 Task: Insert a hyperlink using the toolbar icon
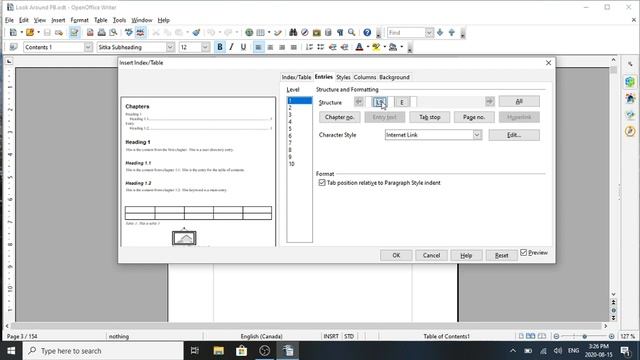pos(249,33)
